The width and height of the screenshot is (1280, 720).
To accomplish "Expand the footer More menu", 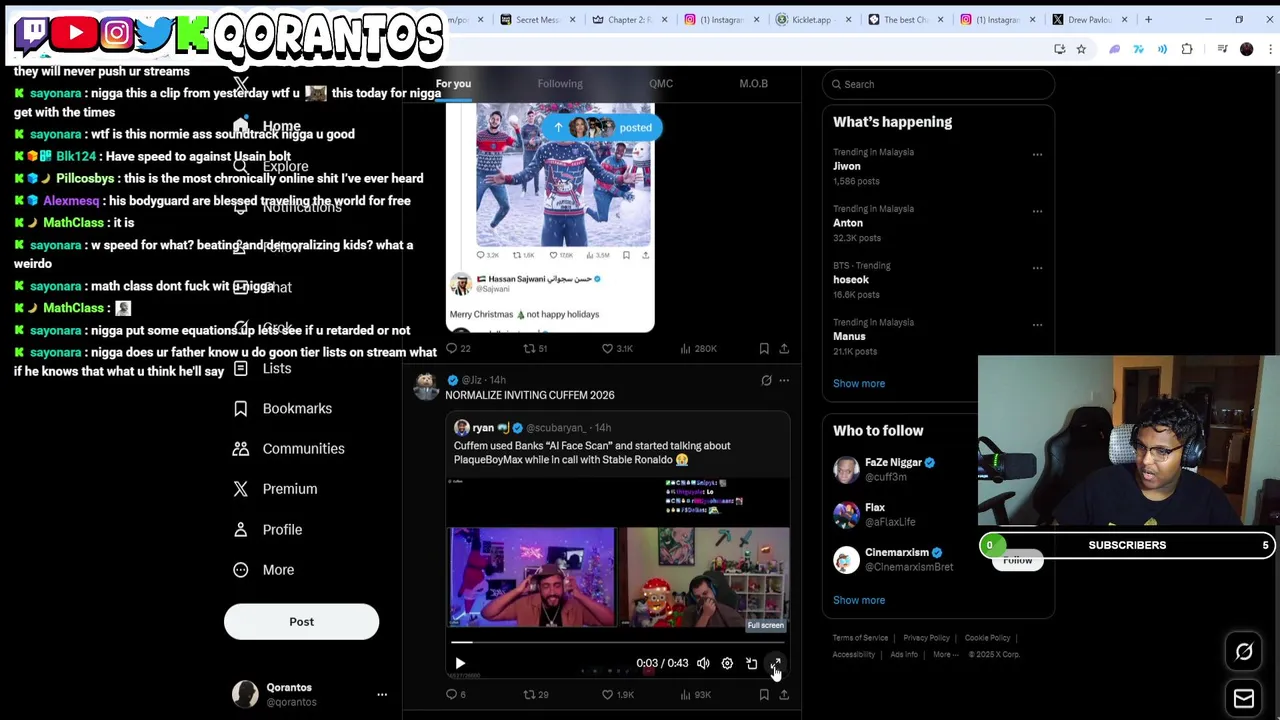I will pos(945,655).
